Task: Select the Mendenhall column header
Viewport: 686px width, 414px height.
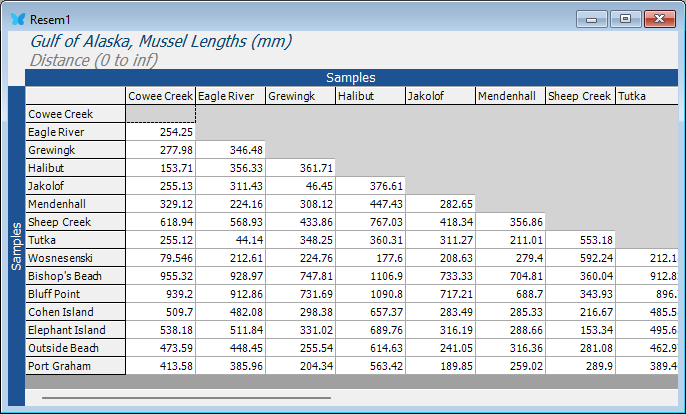Action: [510, 96]
